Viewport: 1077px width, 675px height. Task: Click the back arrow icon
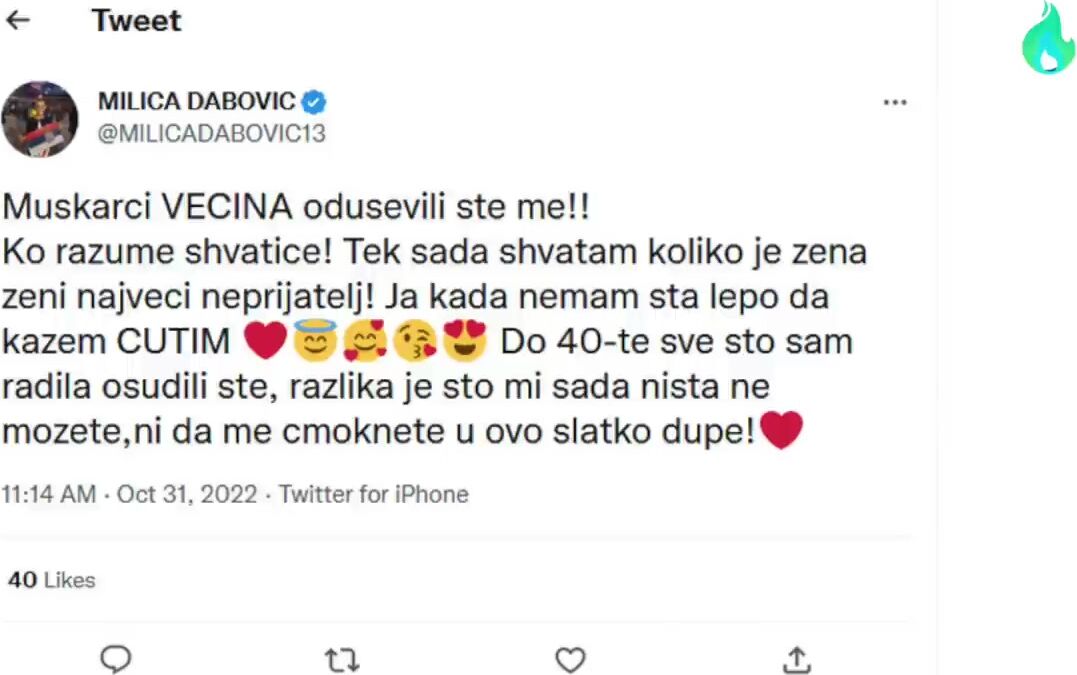[18, 21]
